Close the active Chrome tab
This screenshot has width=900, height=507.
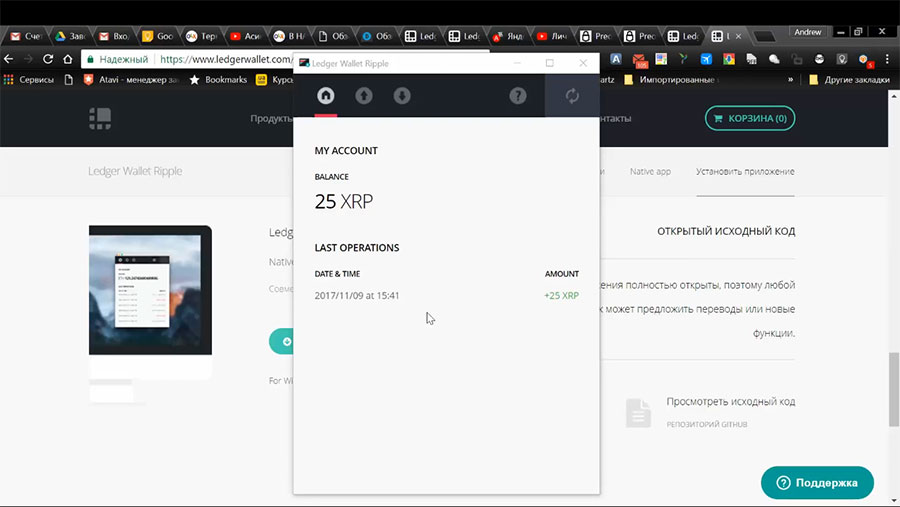(738, 36)
